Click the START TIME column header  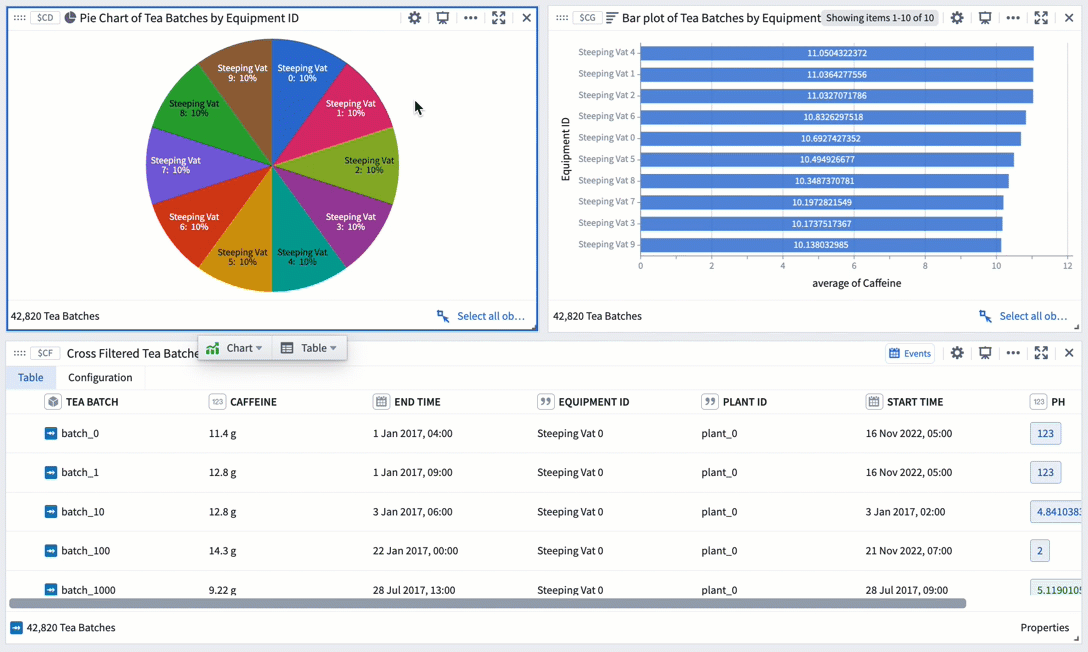coord(915,402)
